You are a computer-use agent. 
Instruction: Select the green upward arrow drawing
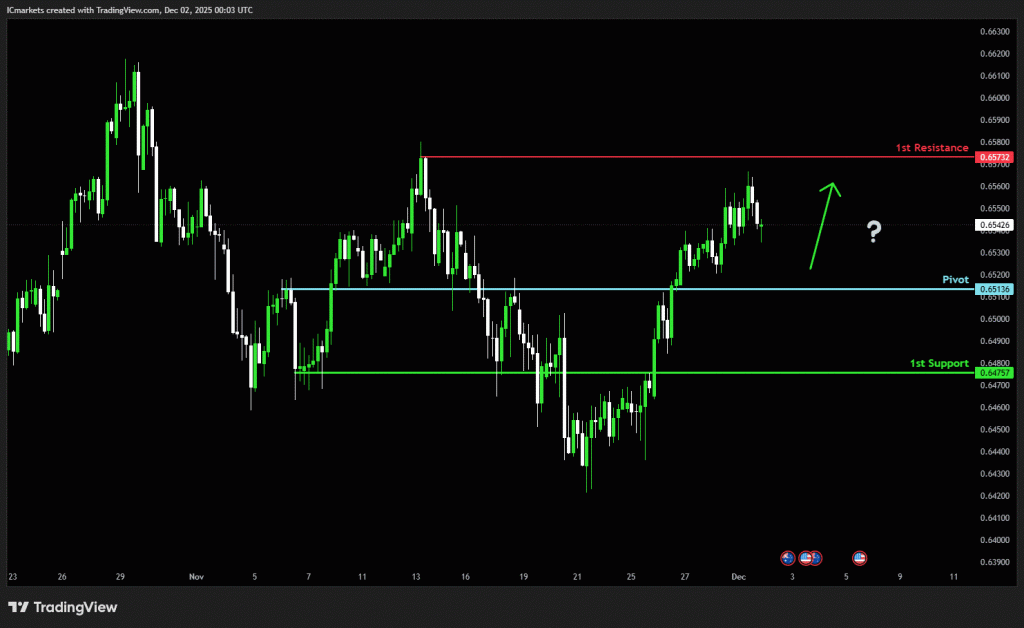pos(824,225)
